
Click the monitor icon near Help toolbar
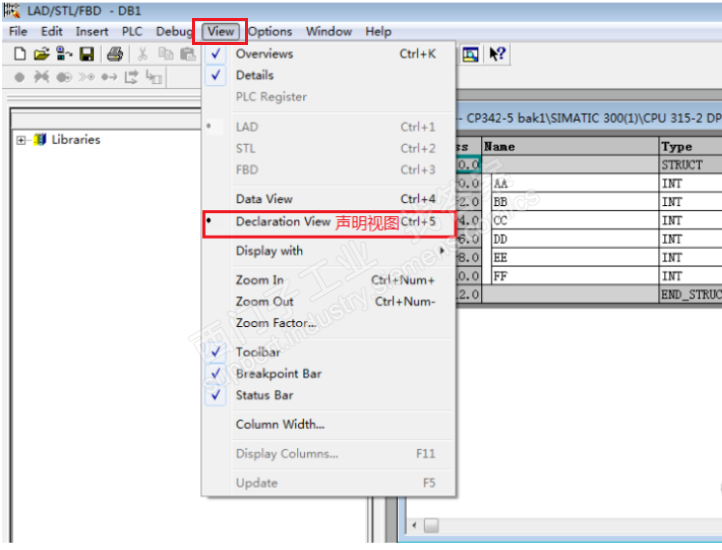470,54
